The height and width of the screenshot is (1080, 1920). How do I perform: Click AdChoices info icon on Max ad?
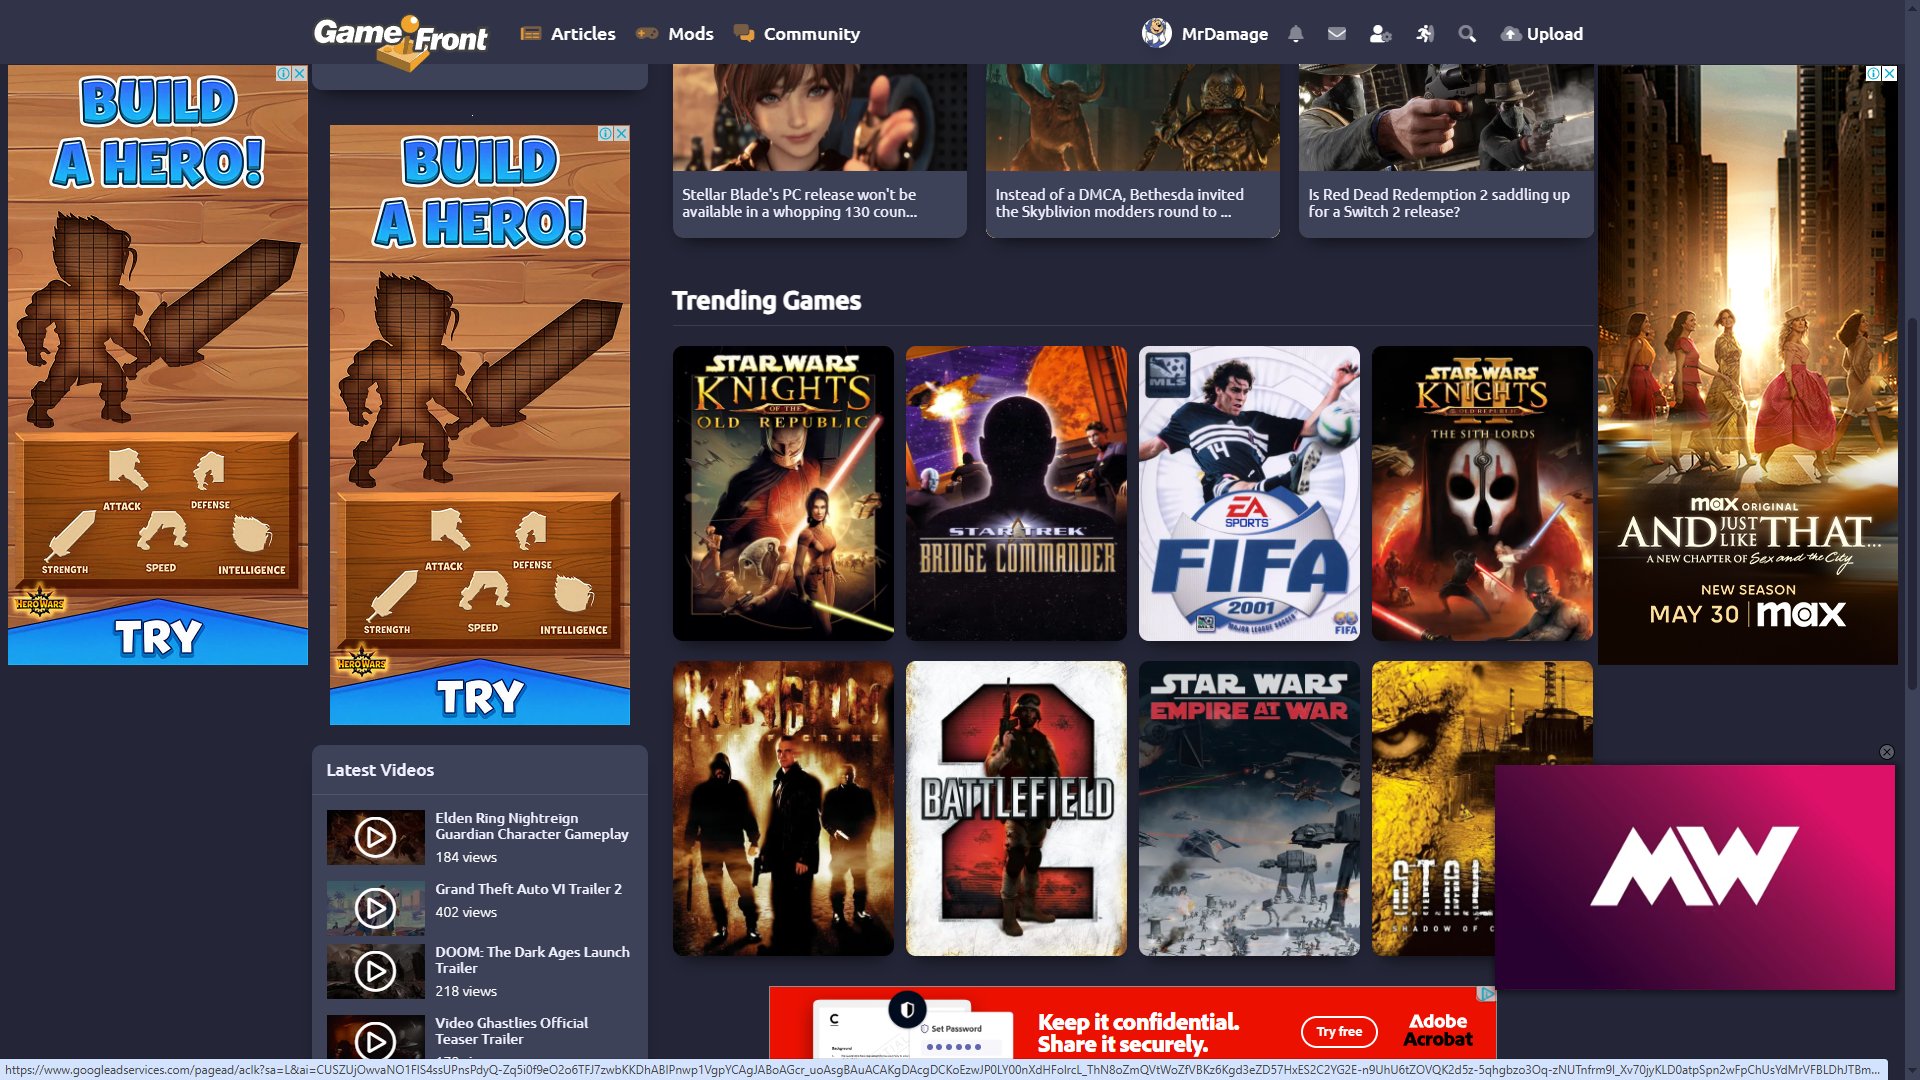[x=1874, y=74]
